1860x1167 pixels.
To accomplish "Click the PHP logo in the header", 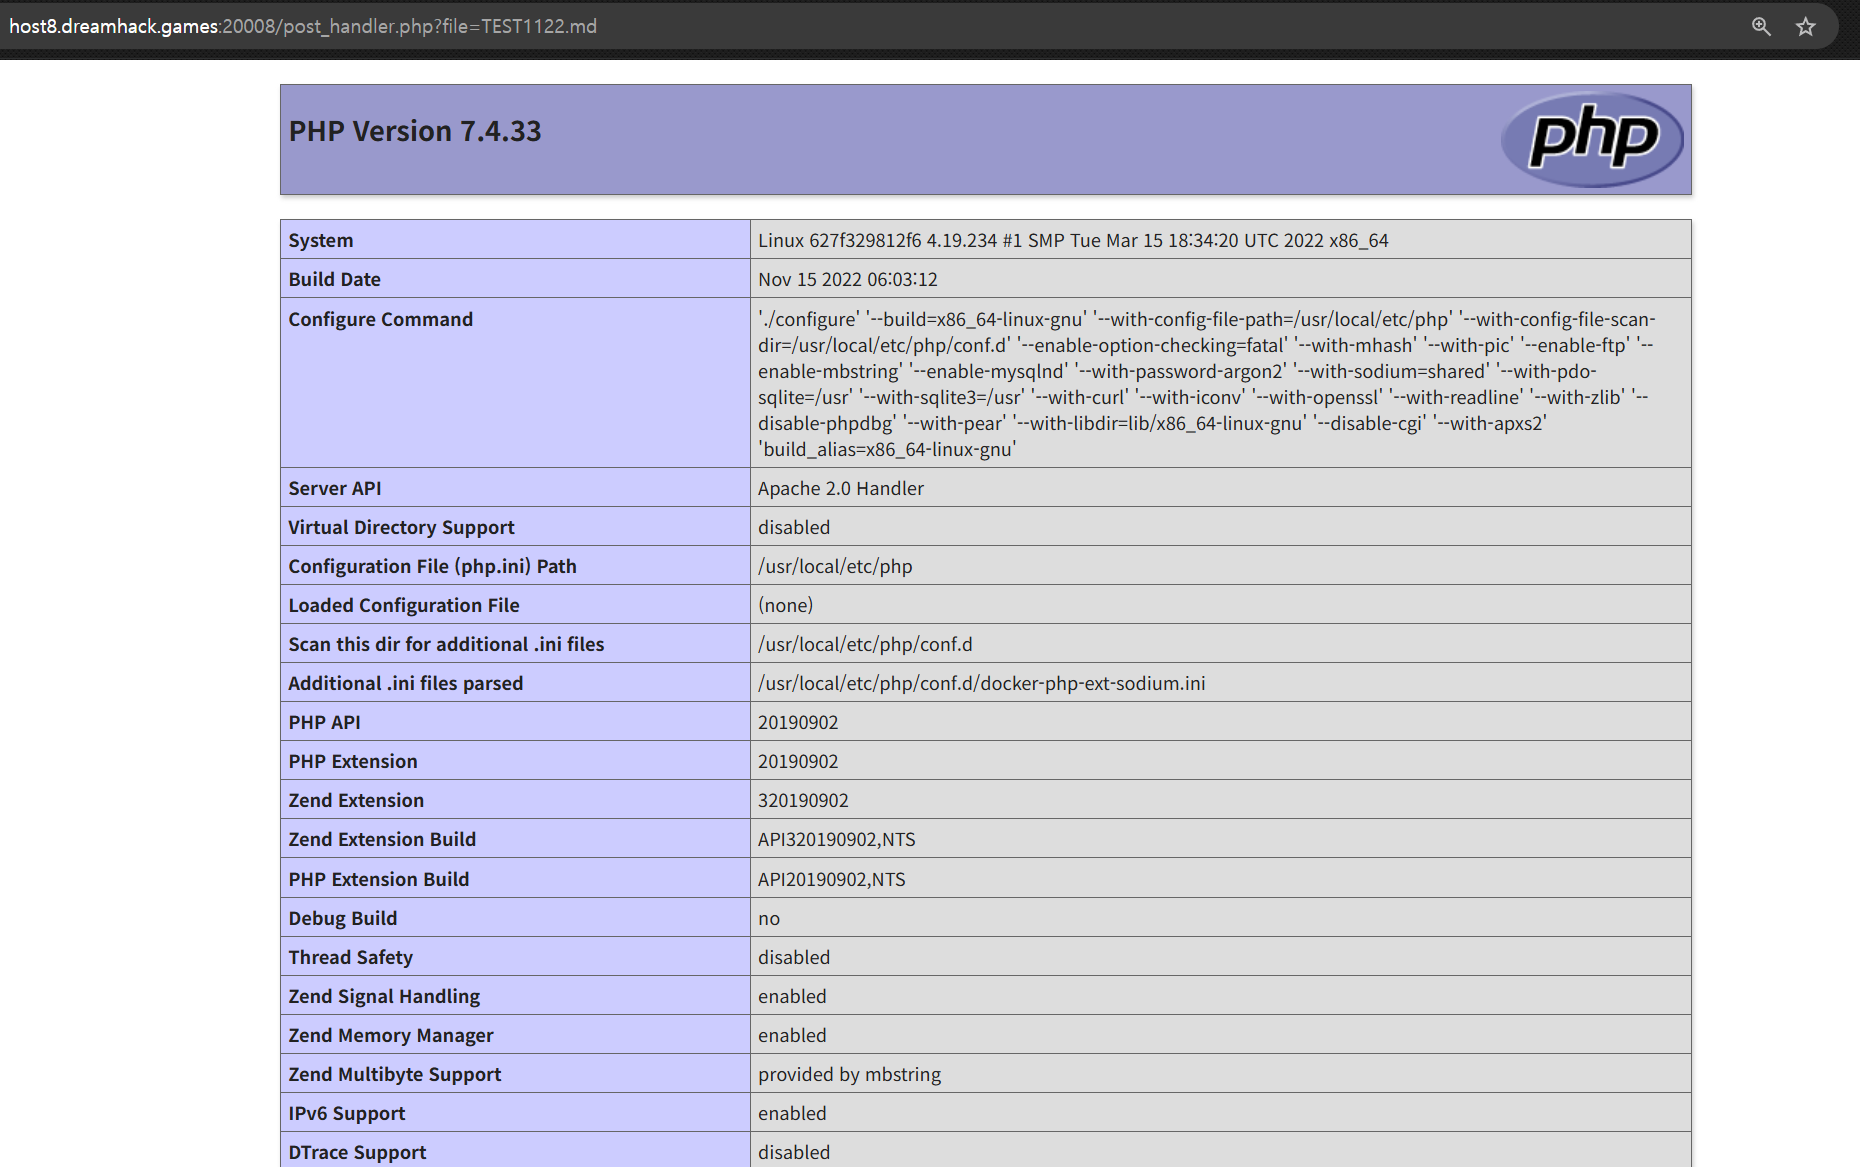I will (x=1591, y=139).
